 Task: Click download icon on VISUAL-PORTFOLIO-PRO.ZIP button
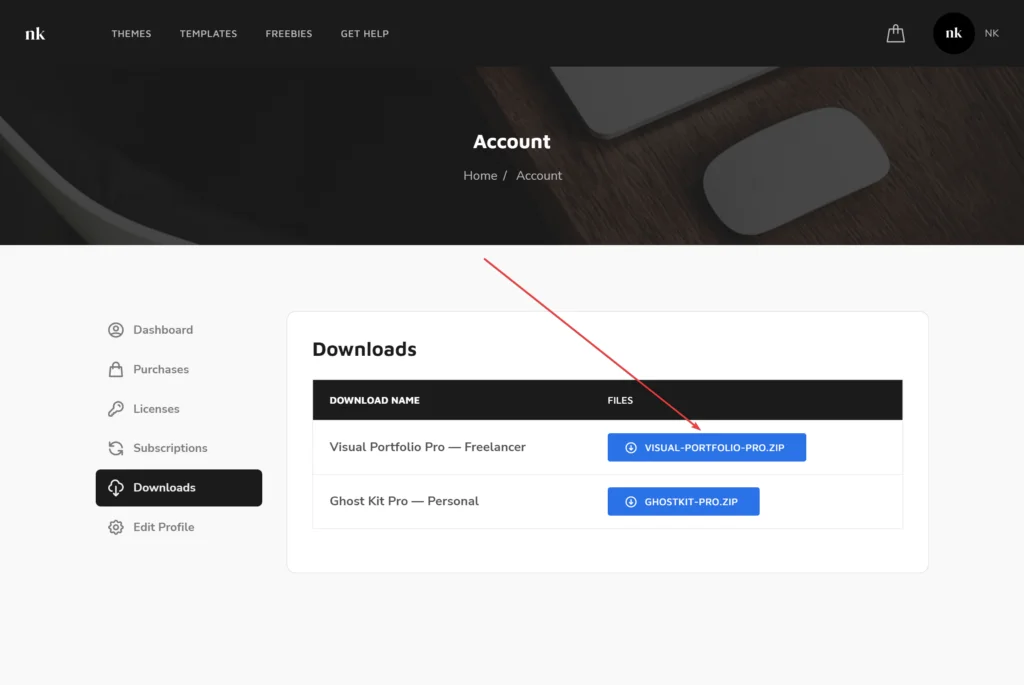631,447
